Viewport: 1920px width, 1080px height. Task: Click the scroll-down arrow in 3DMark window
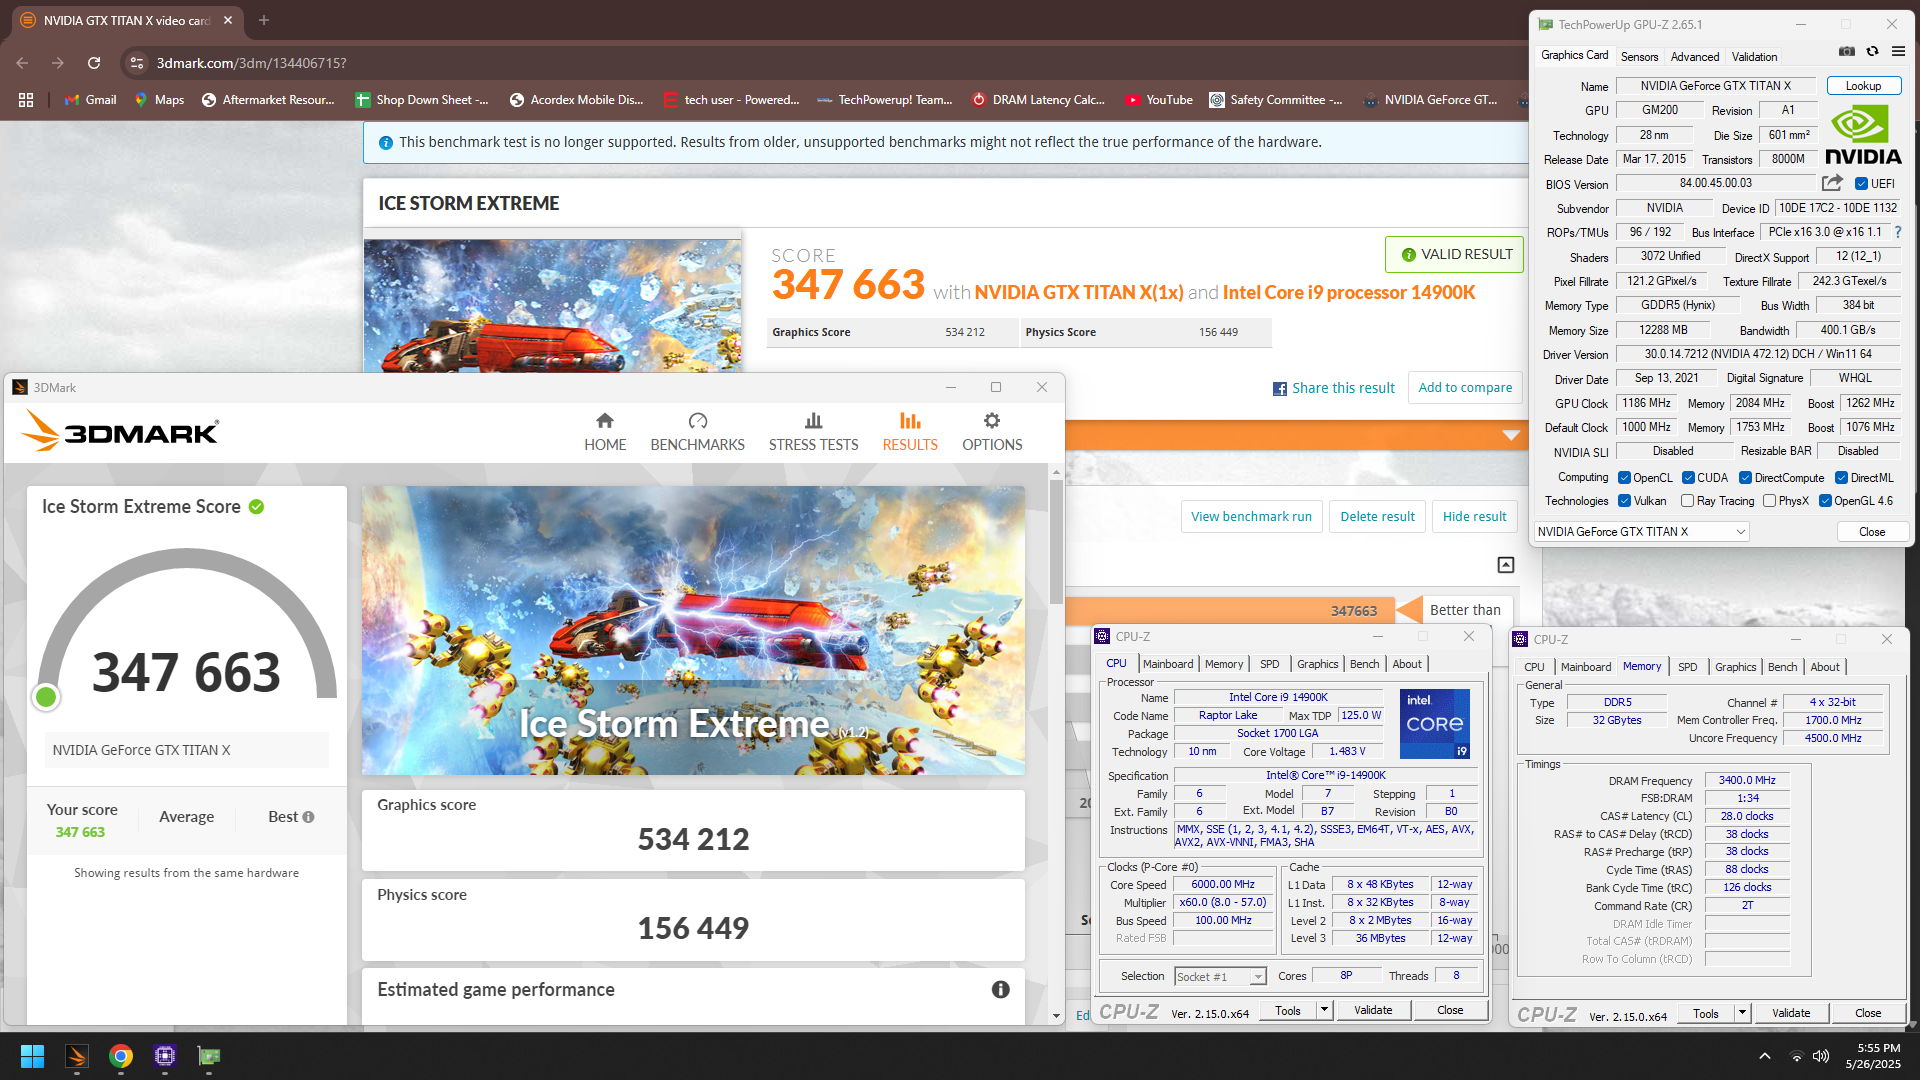(1056, 1016)
